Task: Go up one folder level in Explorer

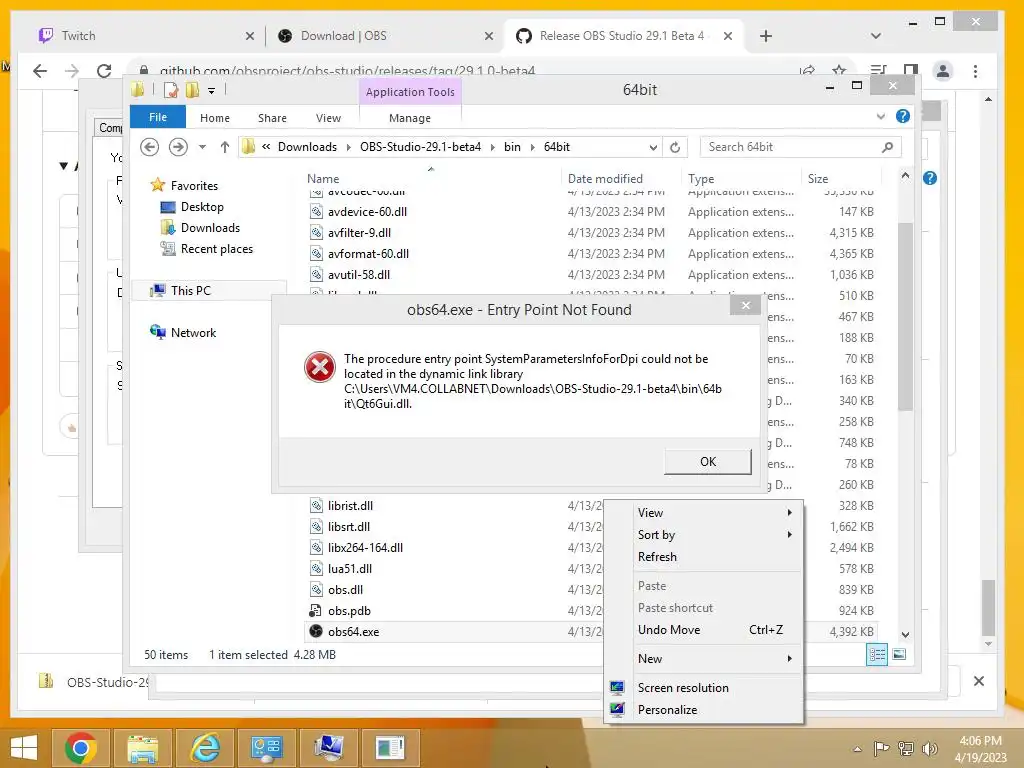Action: (225, 147)
